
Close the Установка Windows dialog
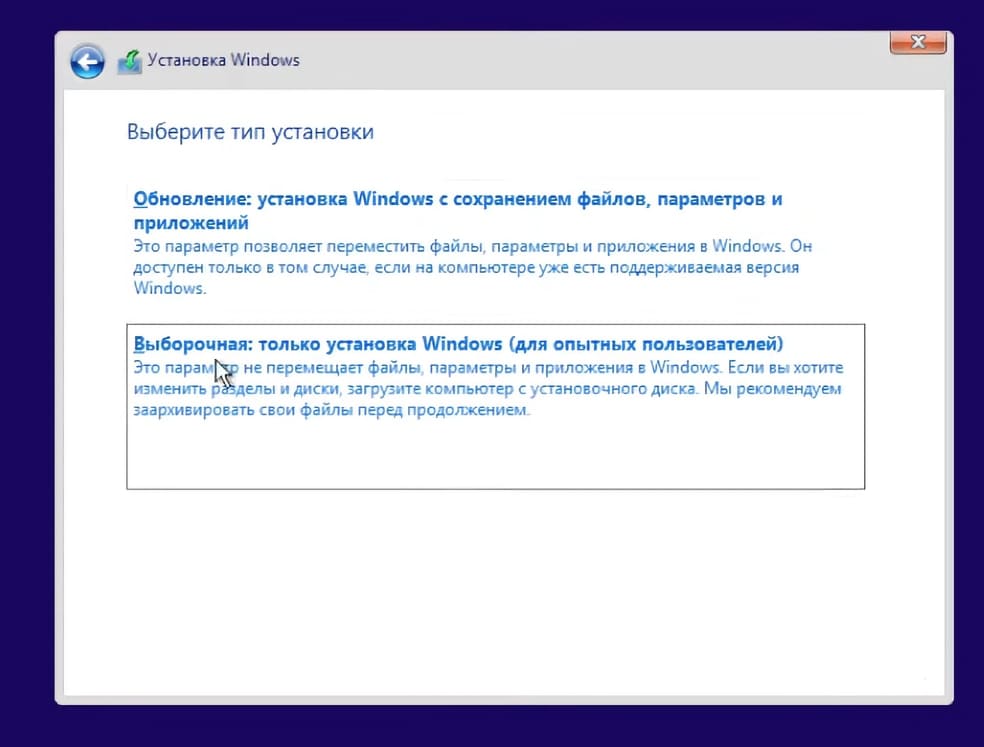pos(917,42)
